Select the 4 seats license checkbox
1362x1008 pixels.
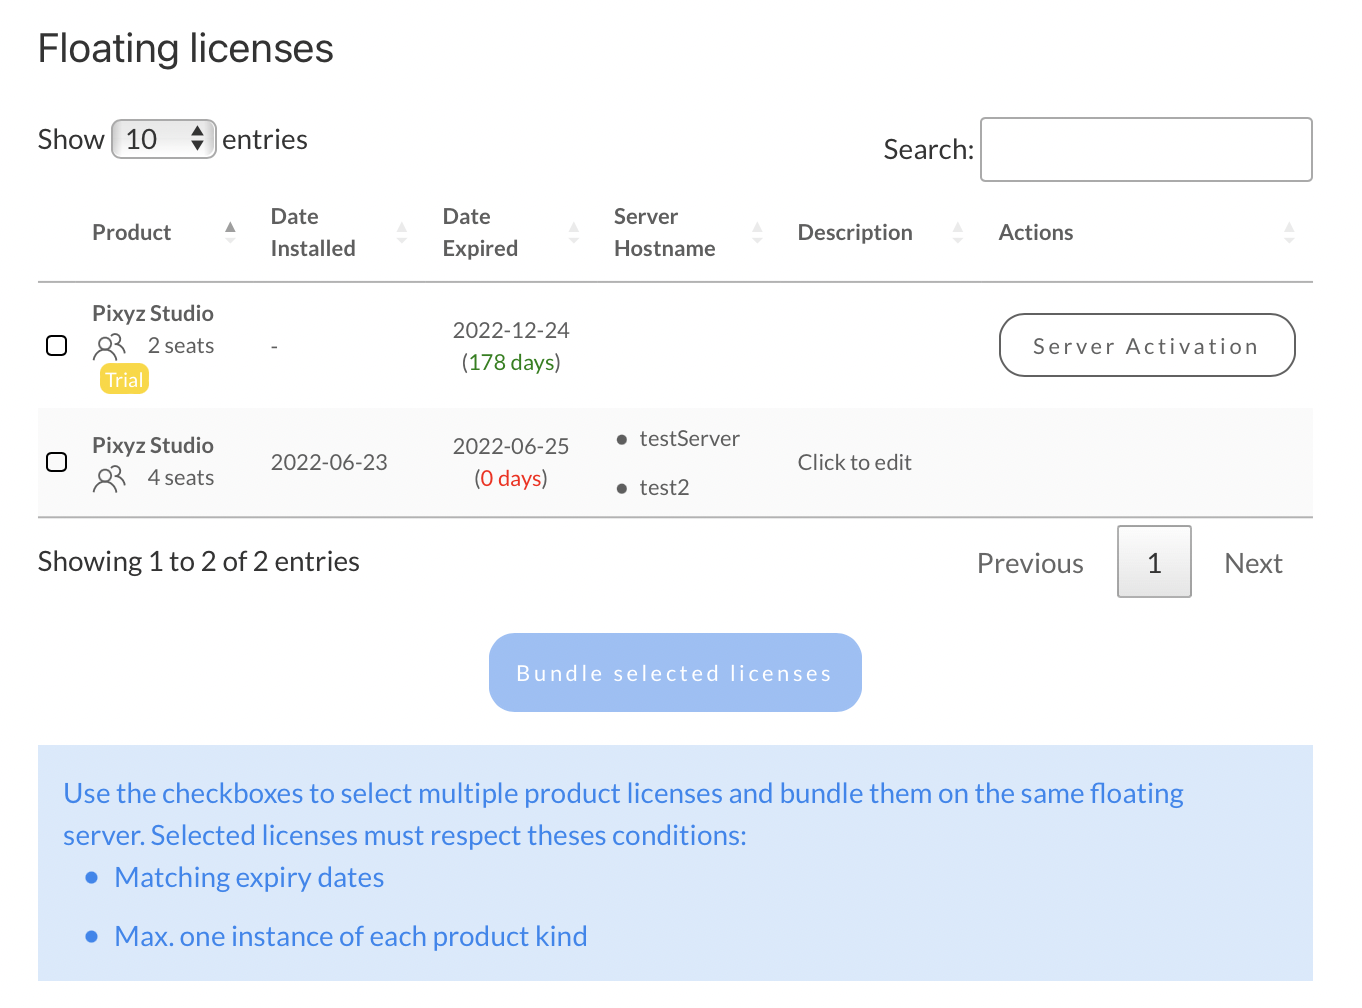tap(57, 462)
